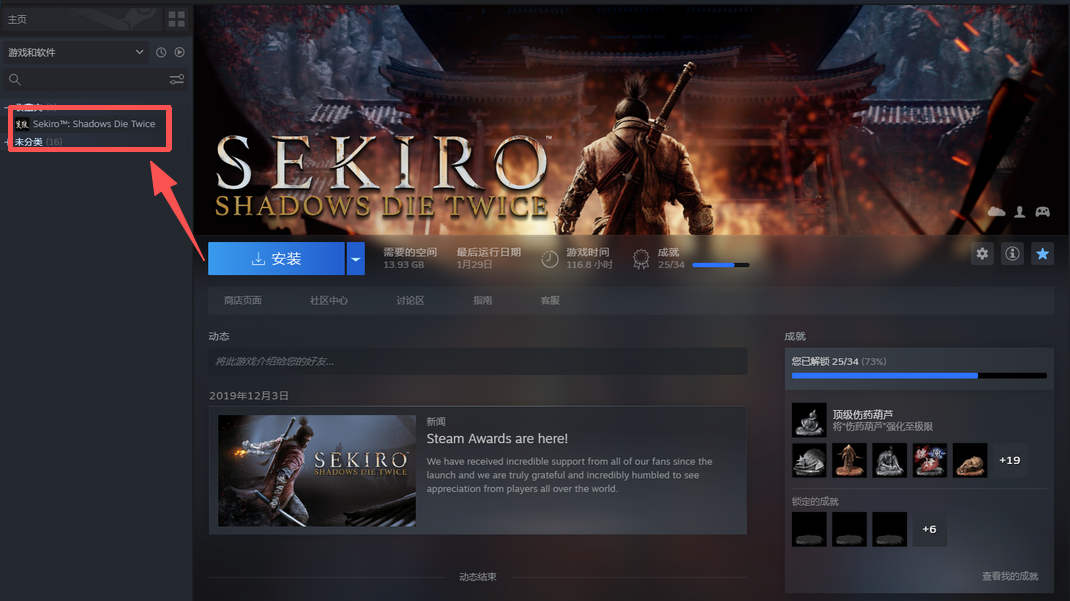This screenshot has width=1070, height=601.
Task: Click 查看我的成就 link
Action: click(1009, 576)
